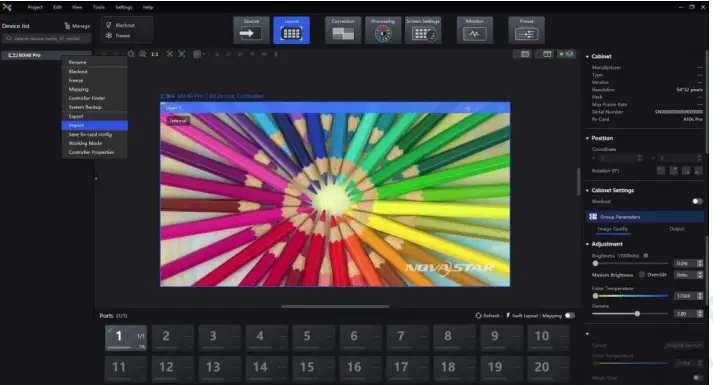713x385 pixels.
Task: Click the zoom in magnifier icon
Action: pos(143,54)
